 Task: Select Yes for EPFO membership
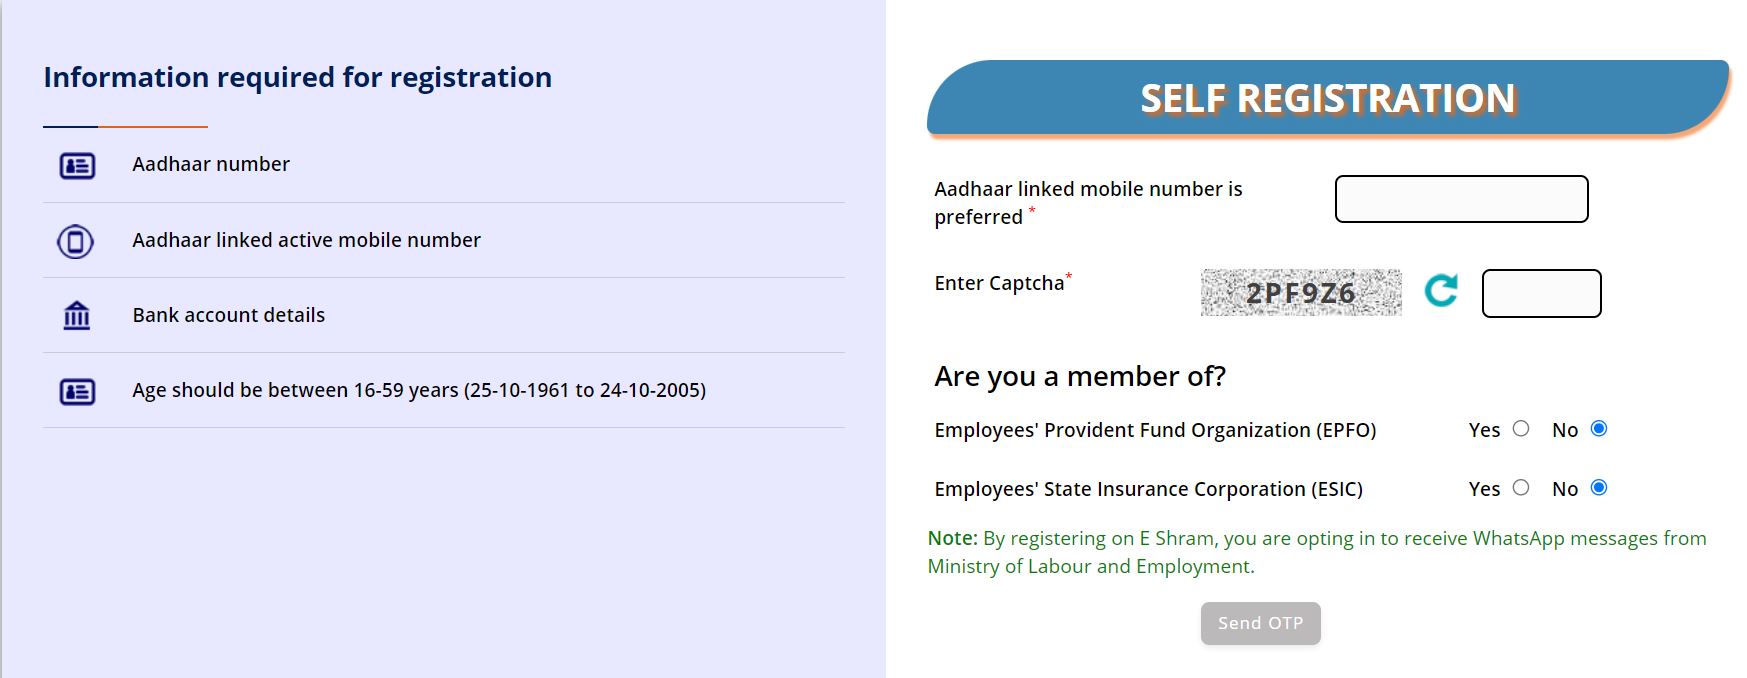[1521, 429]
